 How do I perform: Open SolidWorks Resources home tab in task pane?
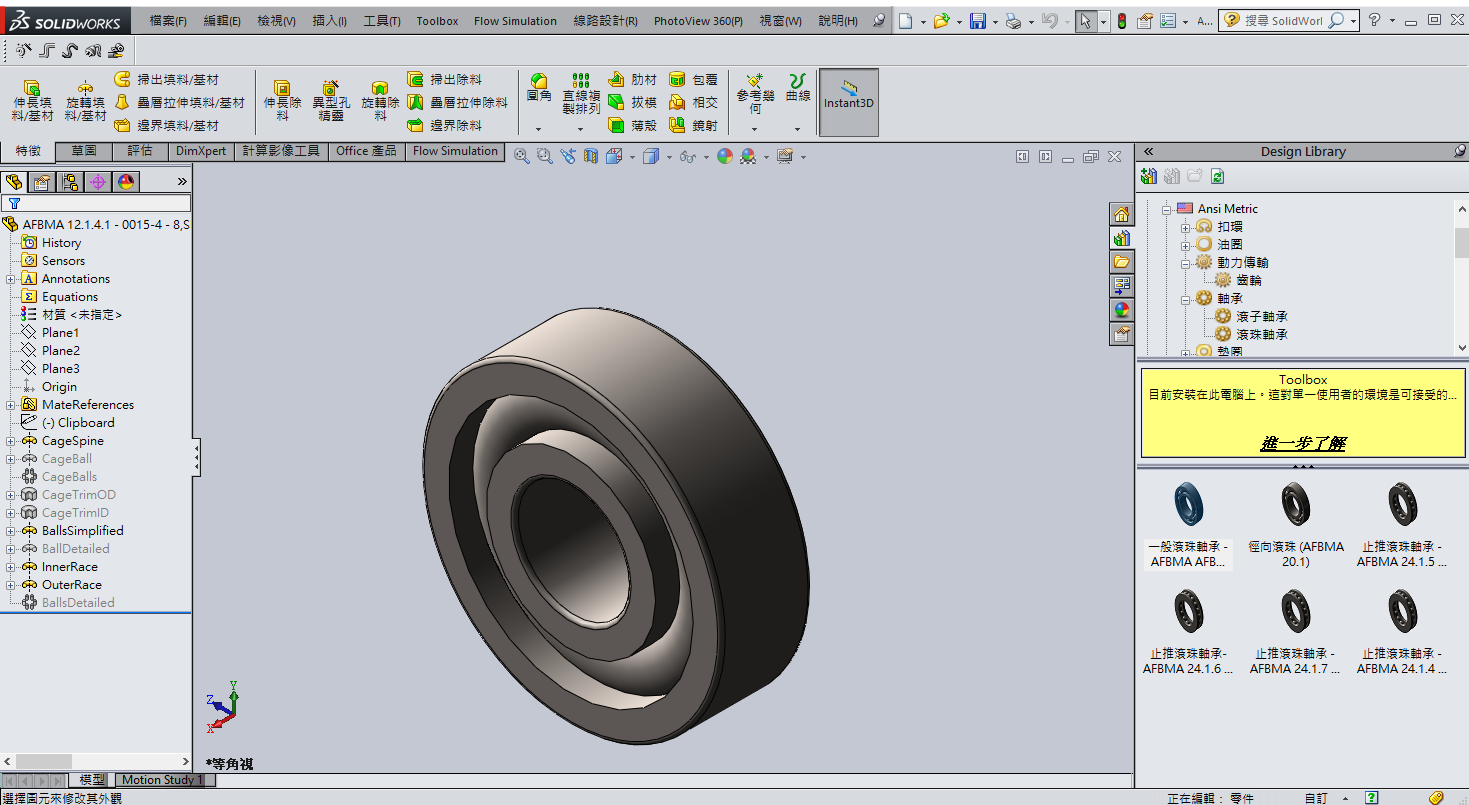(x=1121, y=215)
